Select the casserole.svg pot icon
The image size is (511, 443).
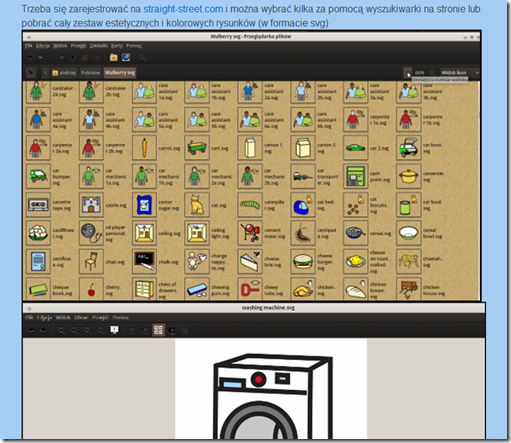pyautogui.click(x=409, y=176)
